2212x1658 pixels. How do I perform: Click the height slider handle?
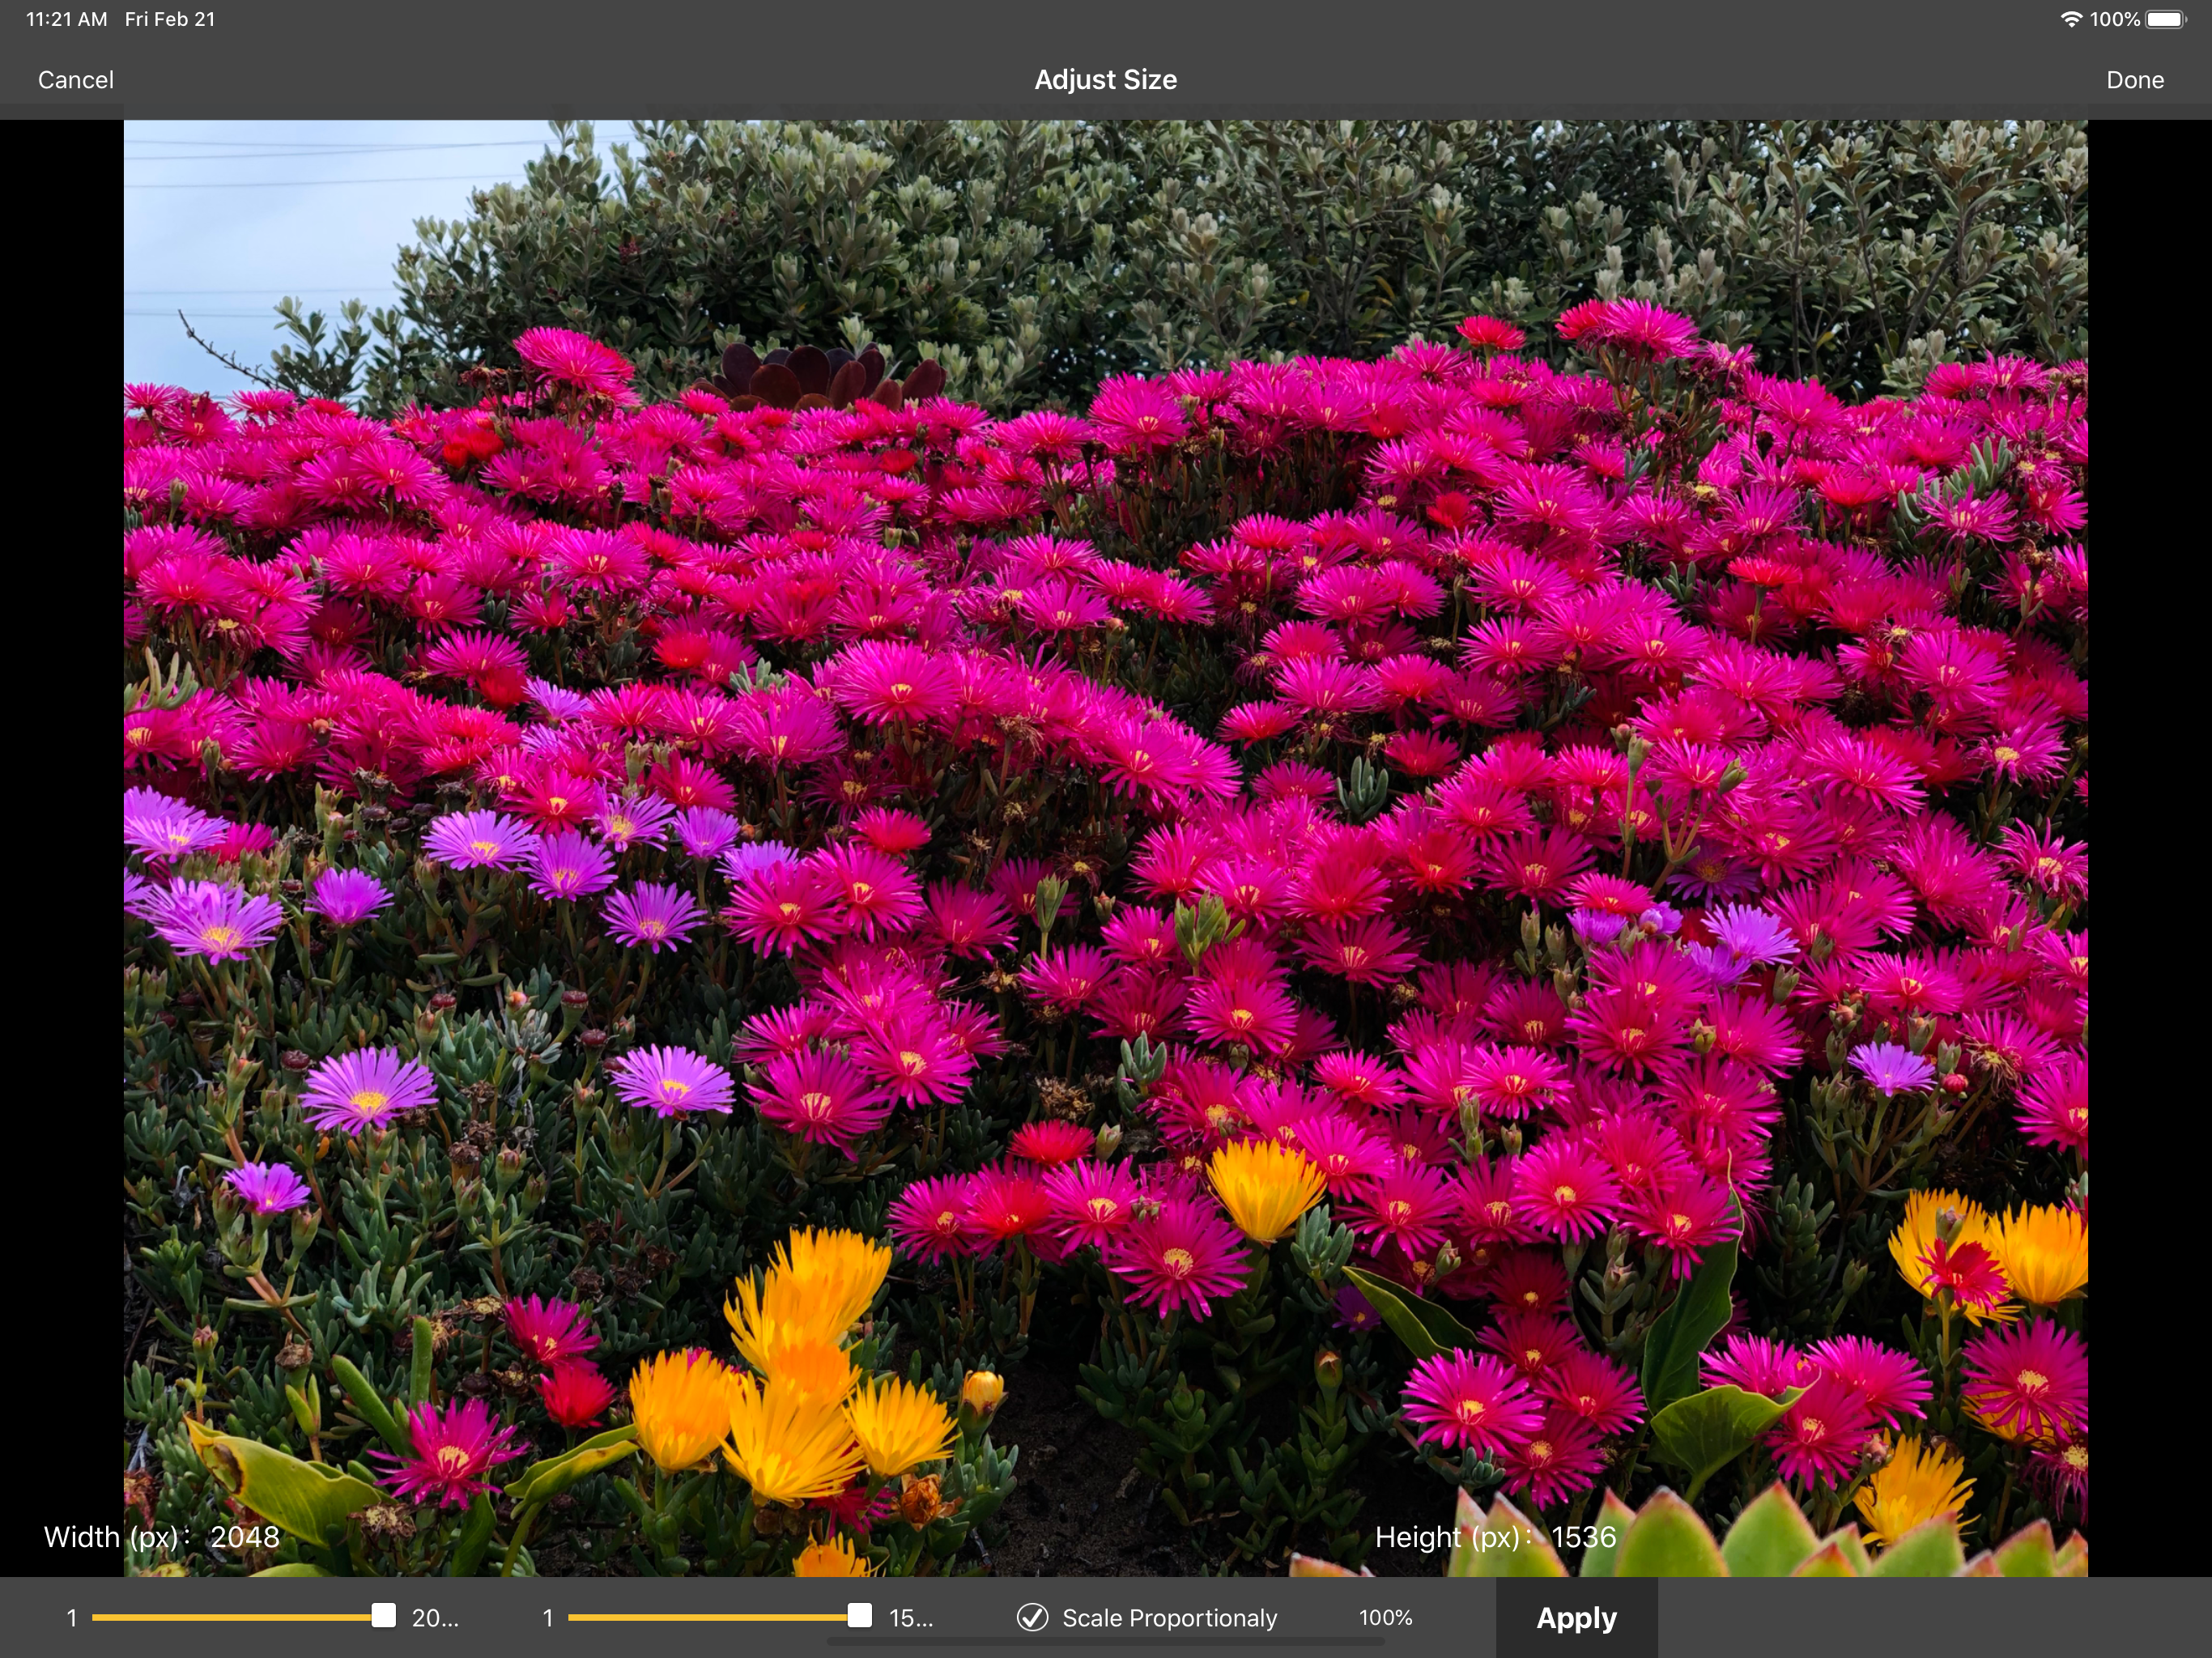click(x=859, y=1616)
